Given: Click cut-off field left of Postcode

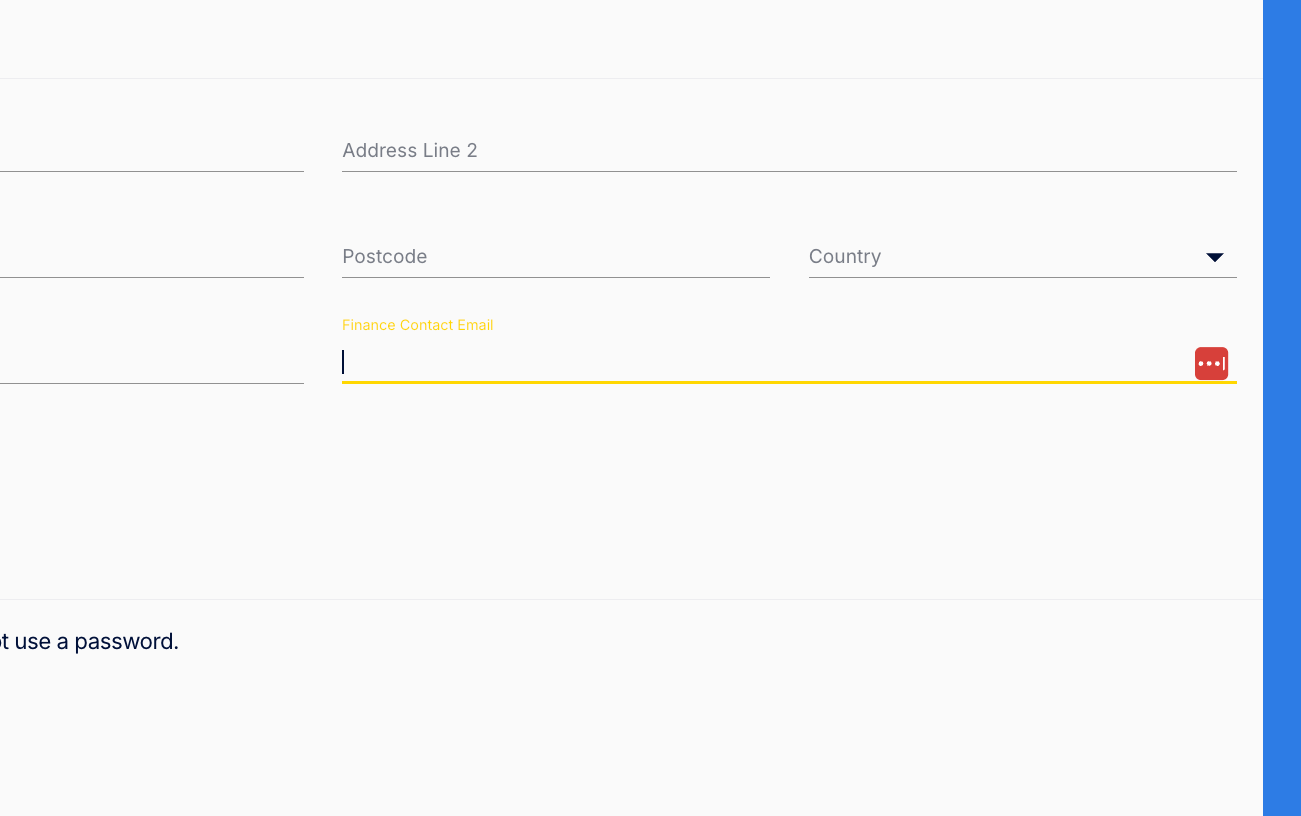Looking at the screenshot, I should 152,257.
